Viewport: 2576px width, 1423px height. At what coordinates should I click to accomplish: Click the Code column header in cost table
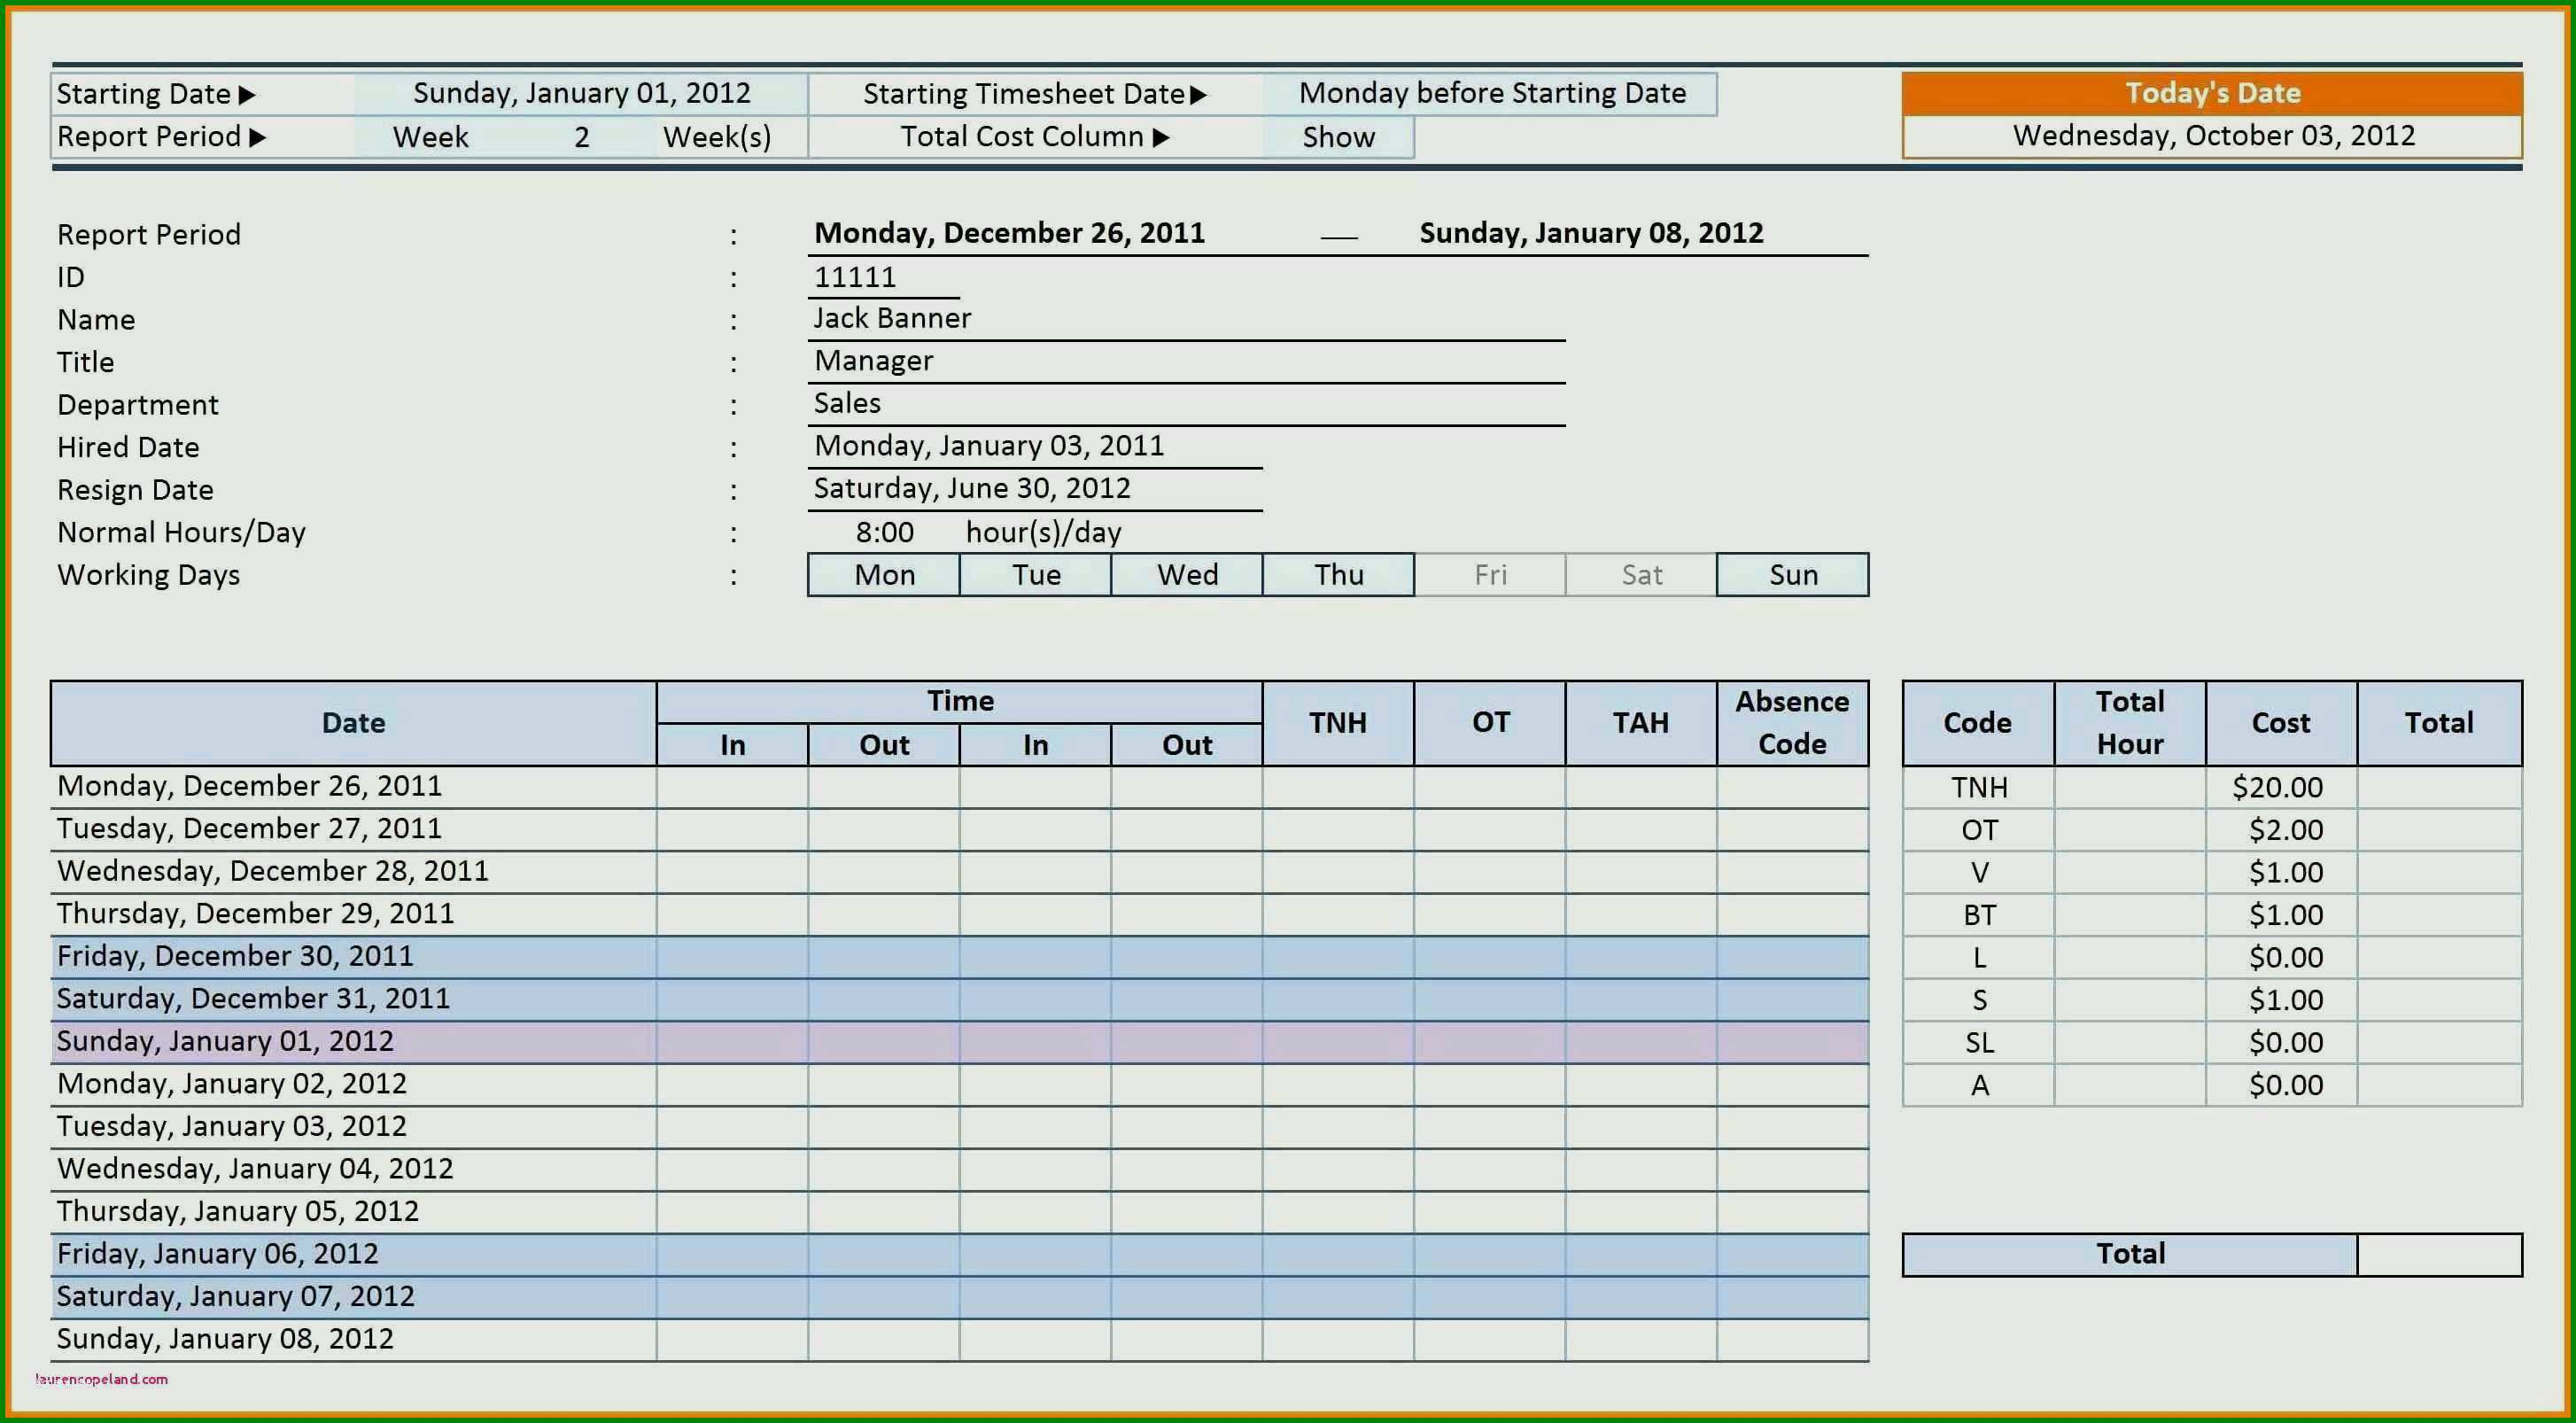pyautogui.click(x=1978, y=723)
